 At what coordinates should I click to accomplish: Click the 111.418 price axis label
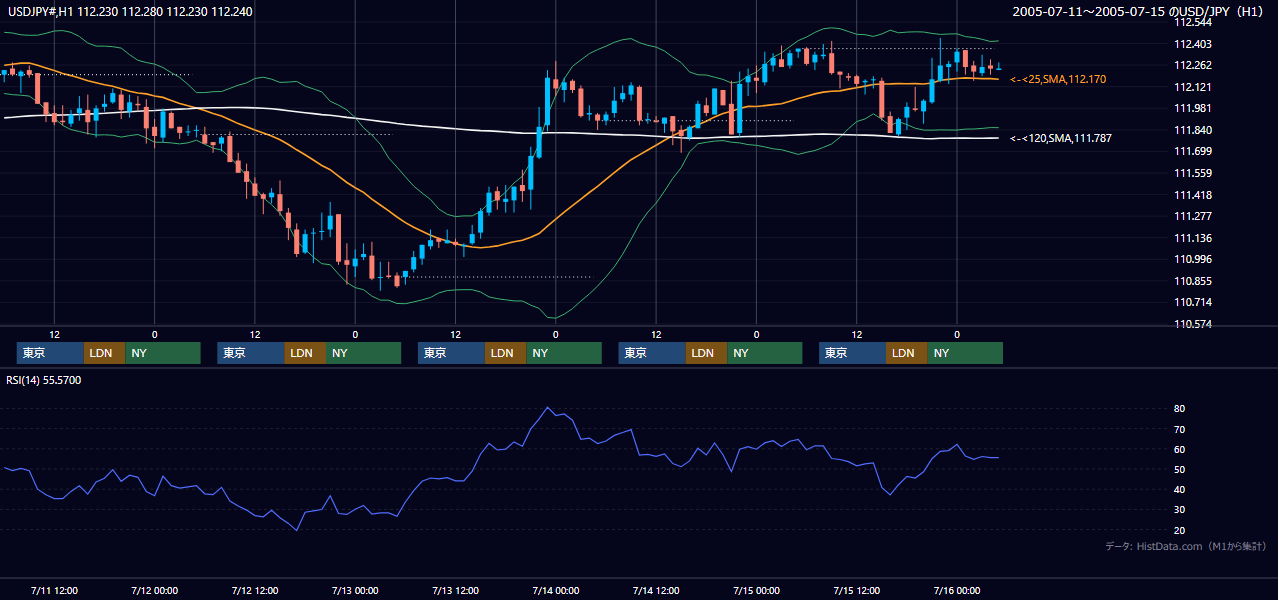[1193, 195]
